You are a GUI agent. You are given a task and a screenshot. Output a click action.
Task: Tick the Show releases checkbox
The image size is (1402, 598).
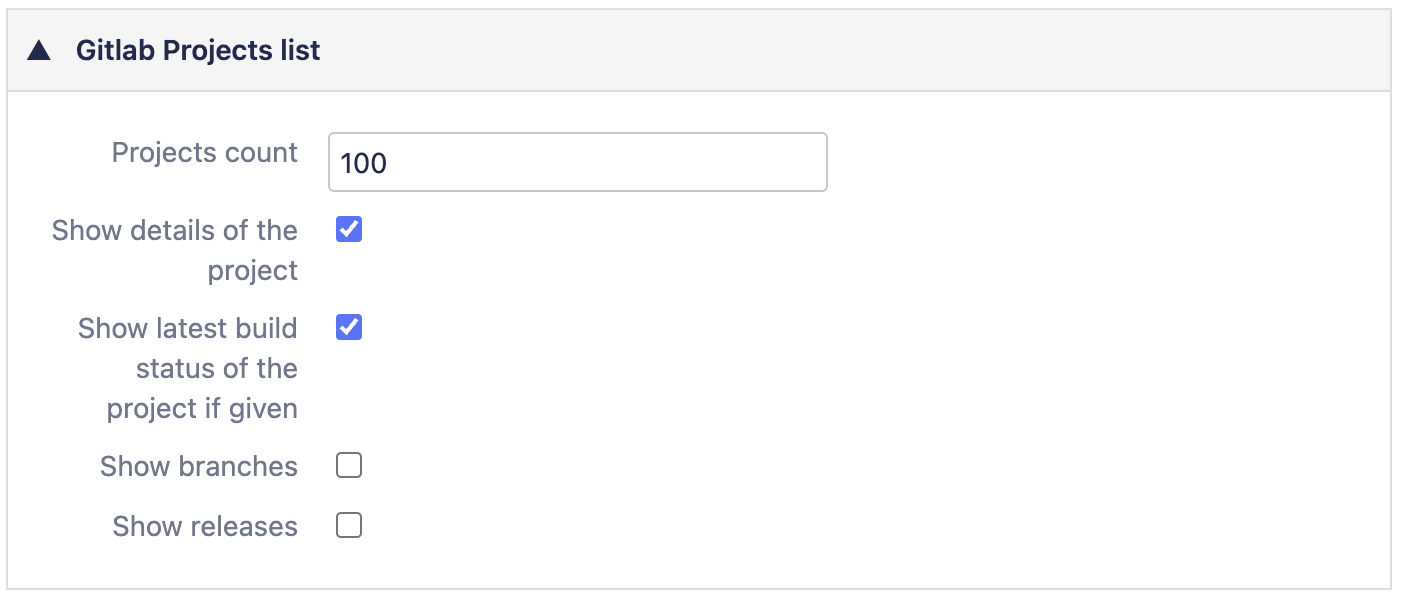pyautogui.click(x=349, y=525)
